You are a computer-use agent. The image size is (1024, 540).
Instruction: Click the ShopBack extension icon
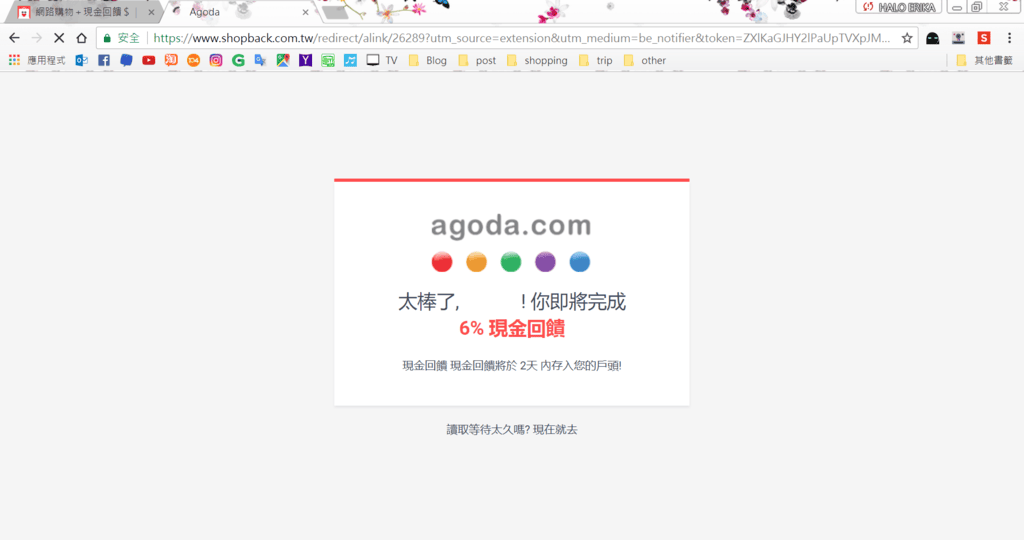pos(984,38)
